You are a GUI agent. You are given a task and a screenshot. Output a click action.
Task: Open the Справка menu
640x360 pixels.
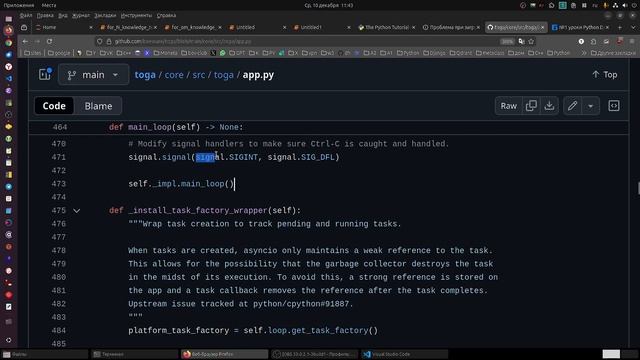(166, 16)
